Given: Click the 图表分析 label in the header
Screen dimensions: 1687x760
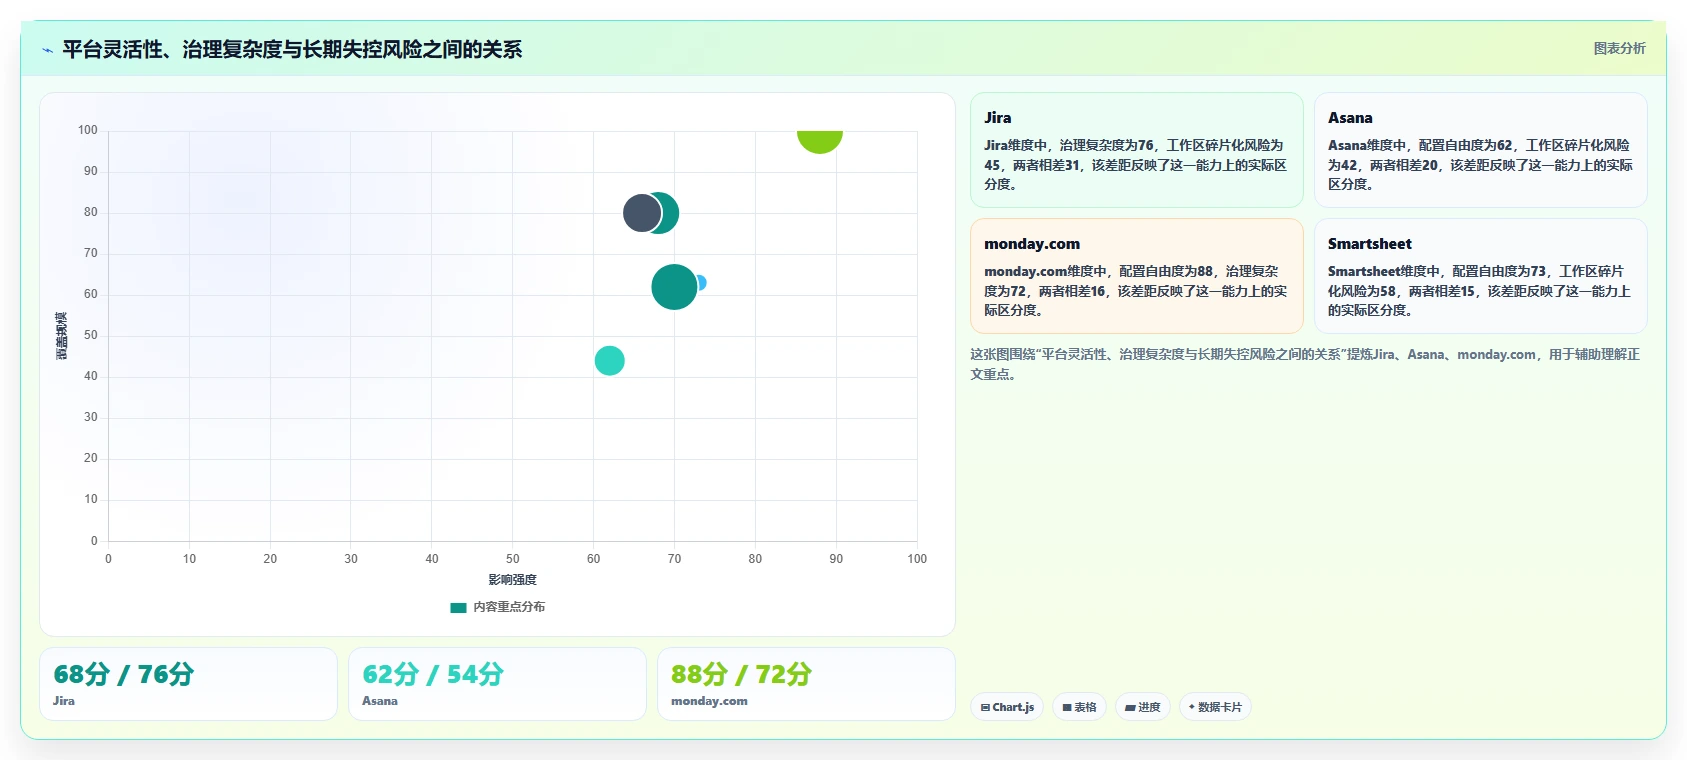Looking at the screenshot, I should [1619, 48].
